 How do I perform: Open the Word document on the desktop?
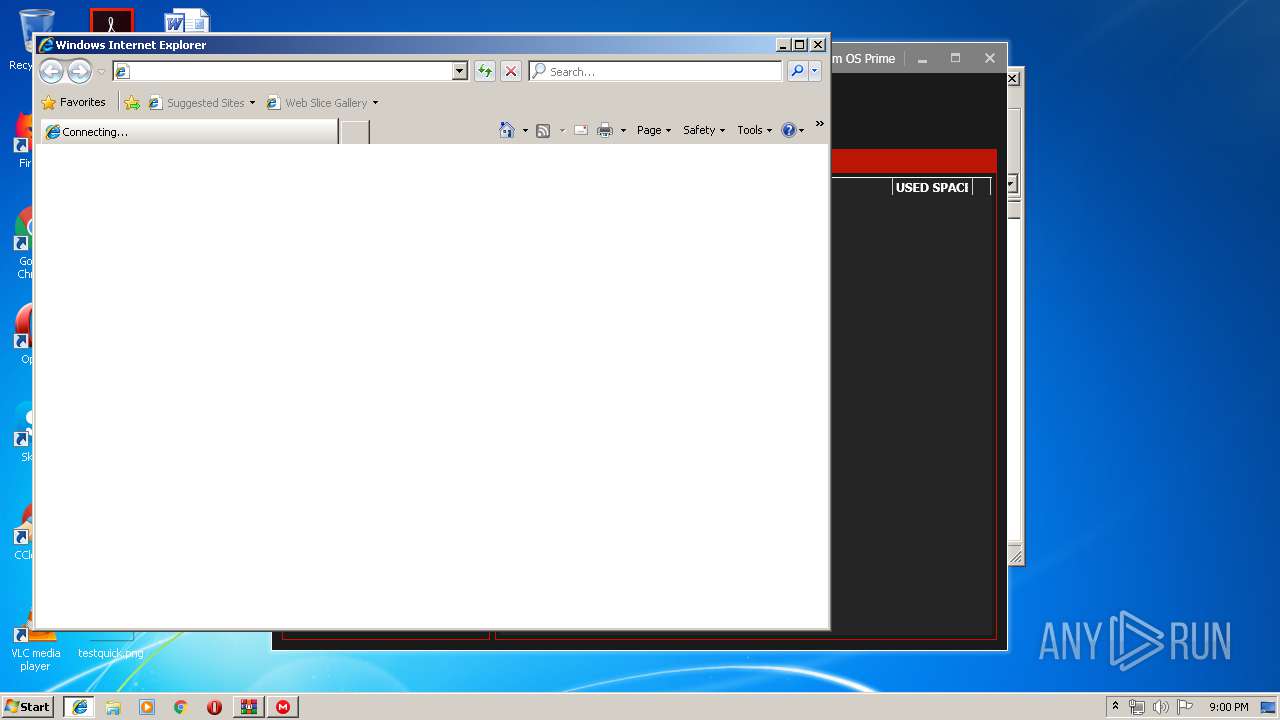(x=186, y=22)
